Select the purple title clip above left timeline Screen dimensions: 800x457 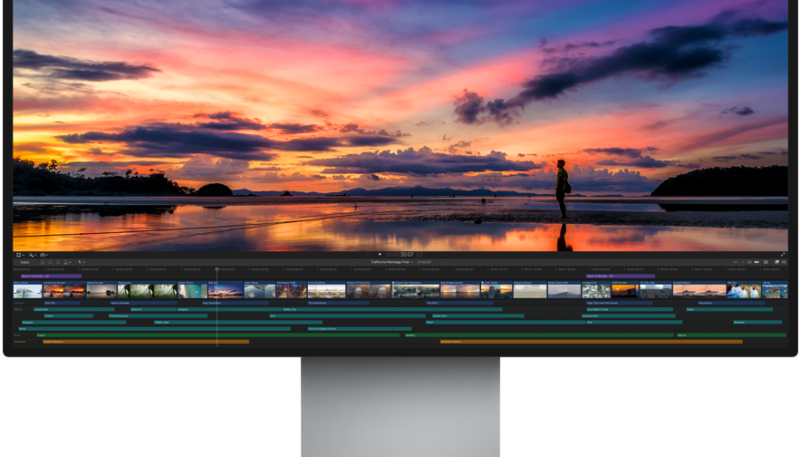[x=50, y=276]
